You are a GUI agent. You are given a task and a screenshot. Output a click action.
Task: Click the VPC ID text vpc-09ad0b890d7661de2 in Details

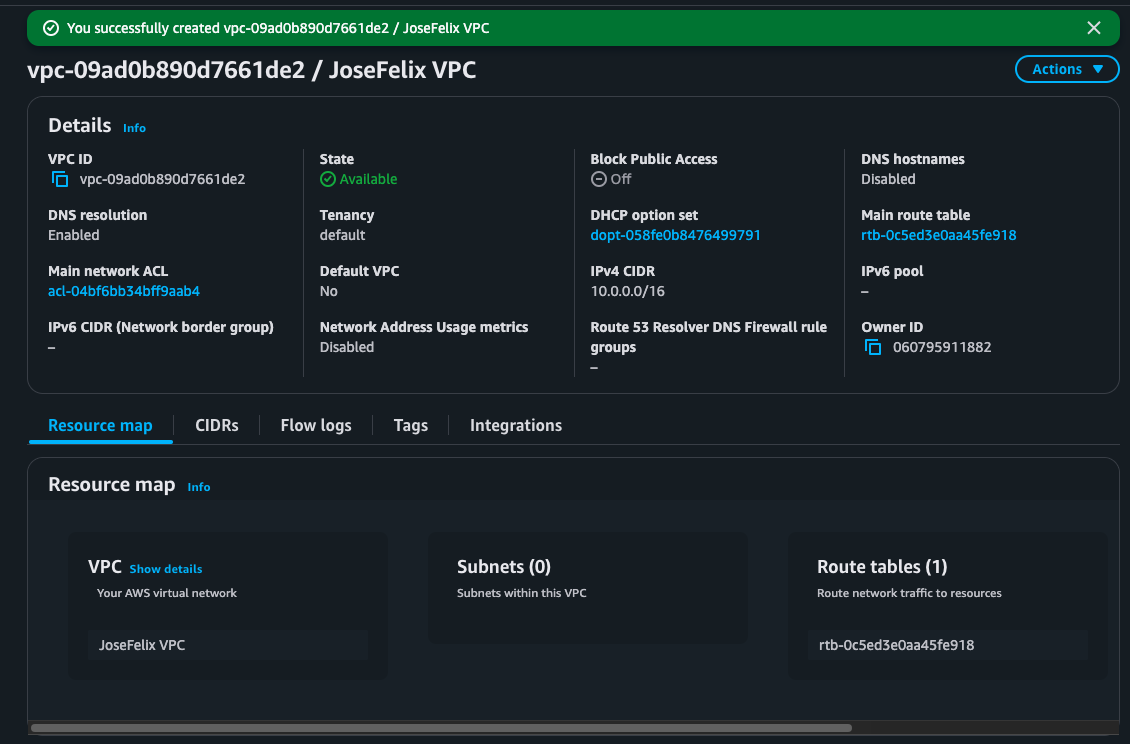coord(162,179)
